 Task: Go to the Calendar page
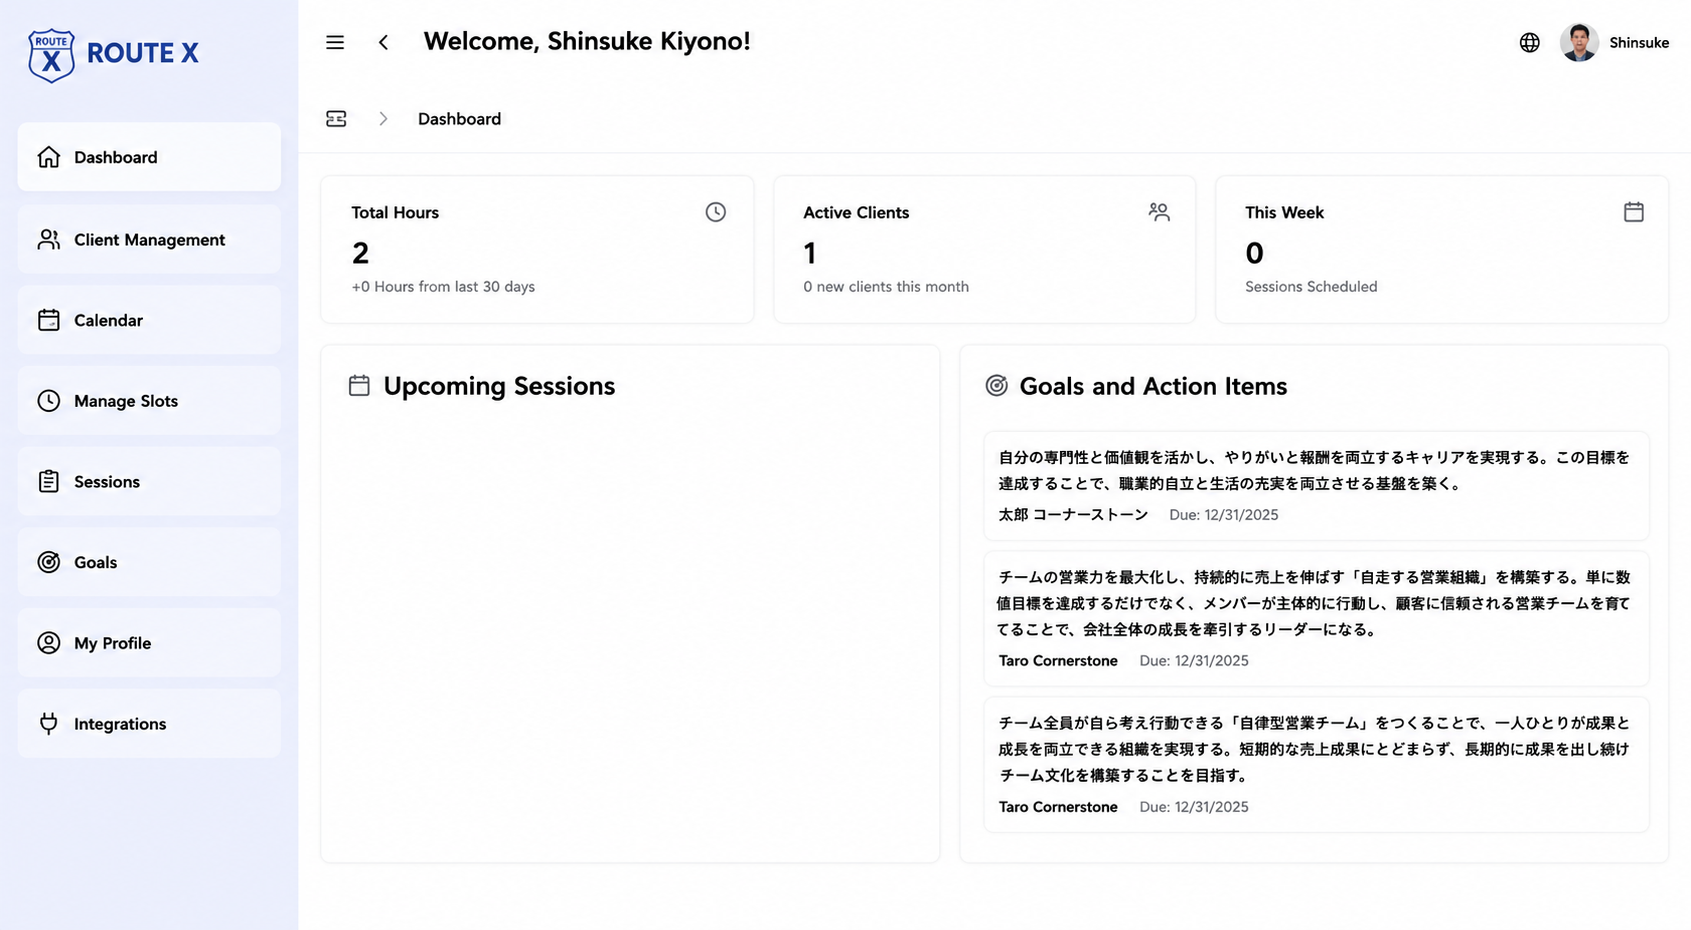coord(149,320)
